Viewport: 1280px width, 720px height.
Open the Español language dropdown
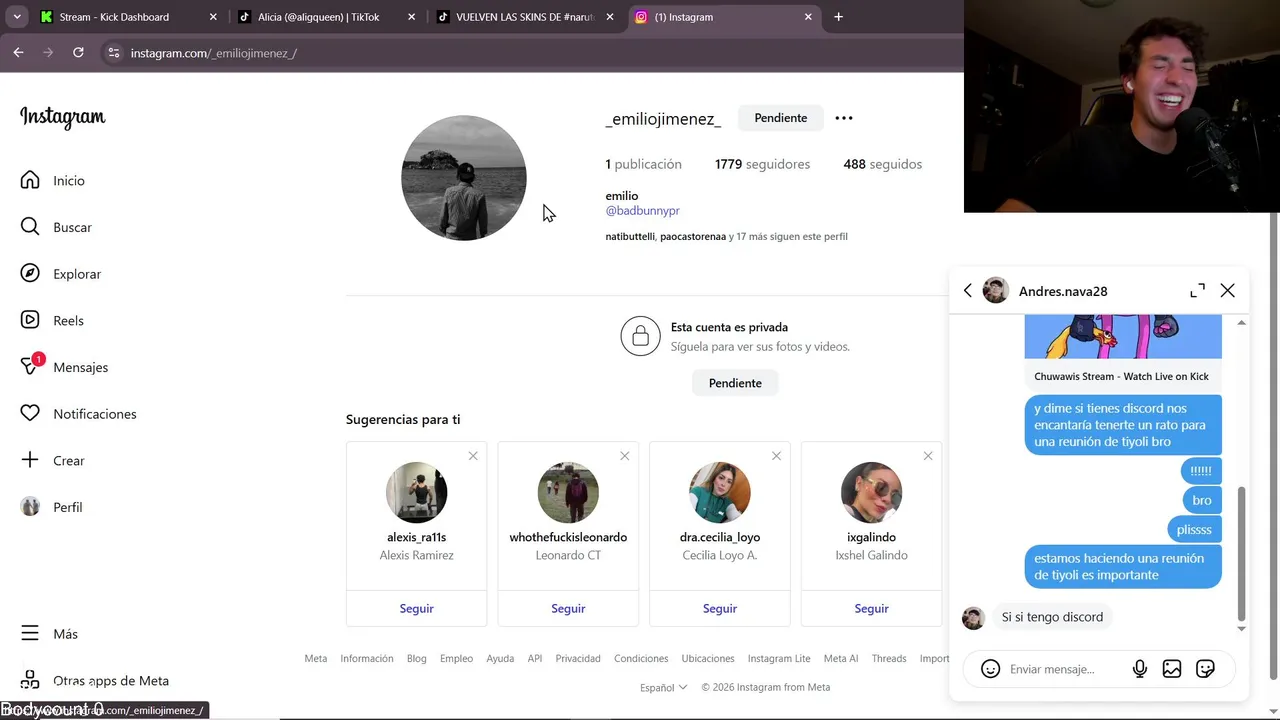tap(664, 687)
